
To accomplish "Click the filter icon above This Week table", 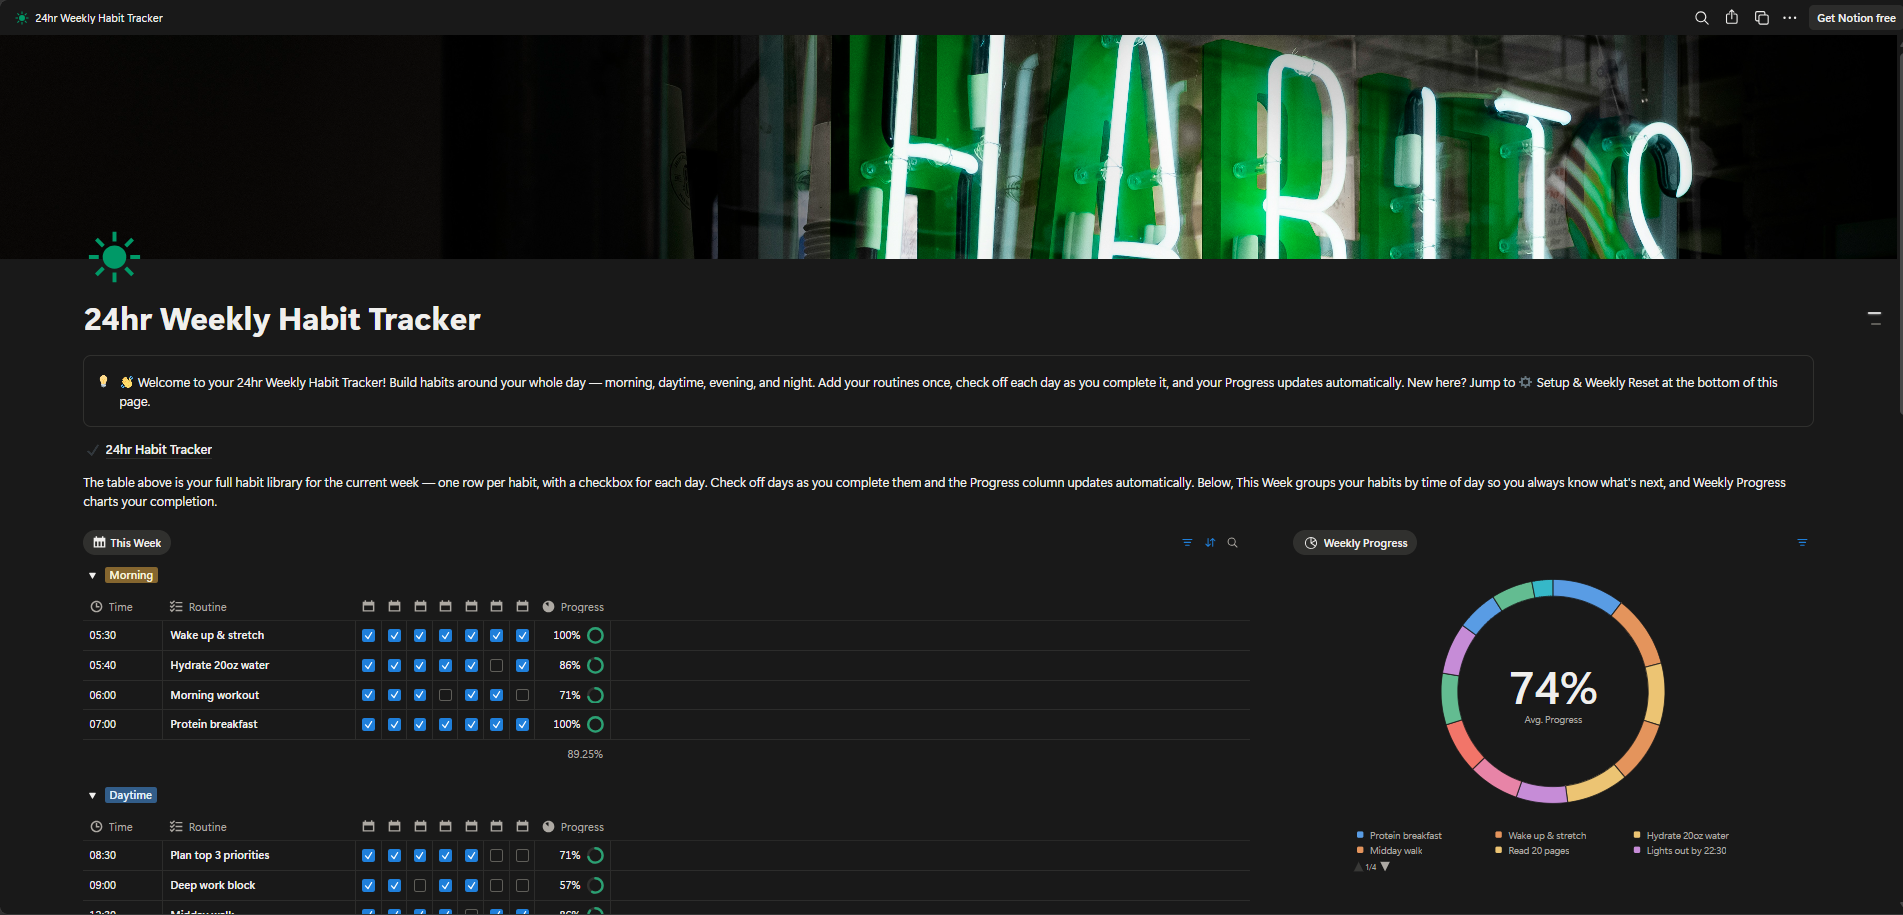I will point(1187,543).
